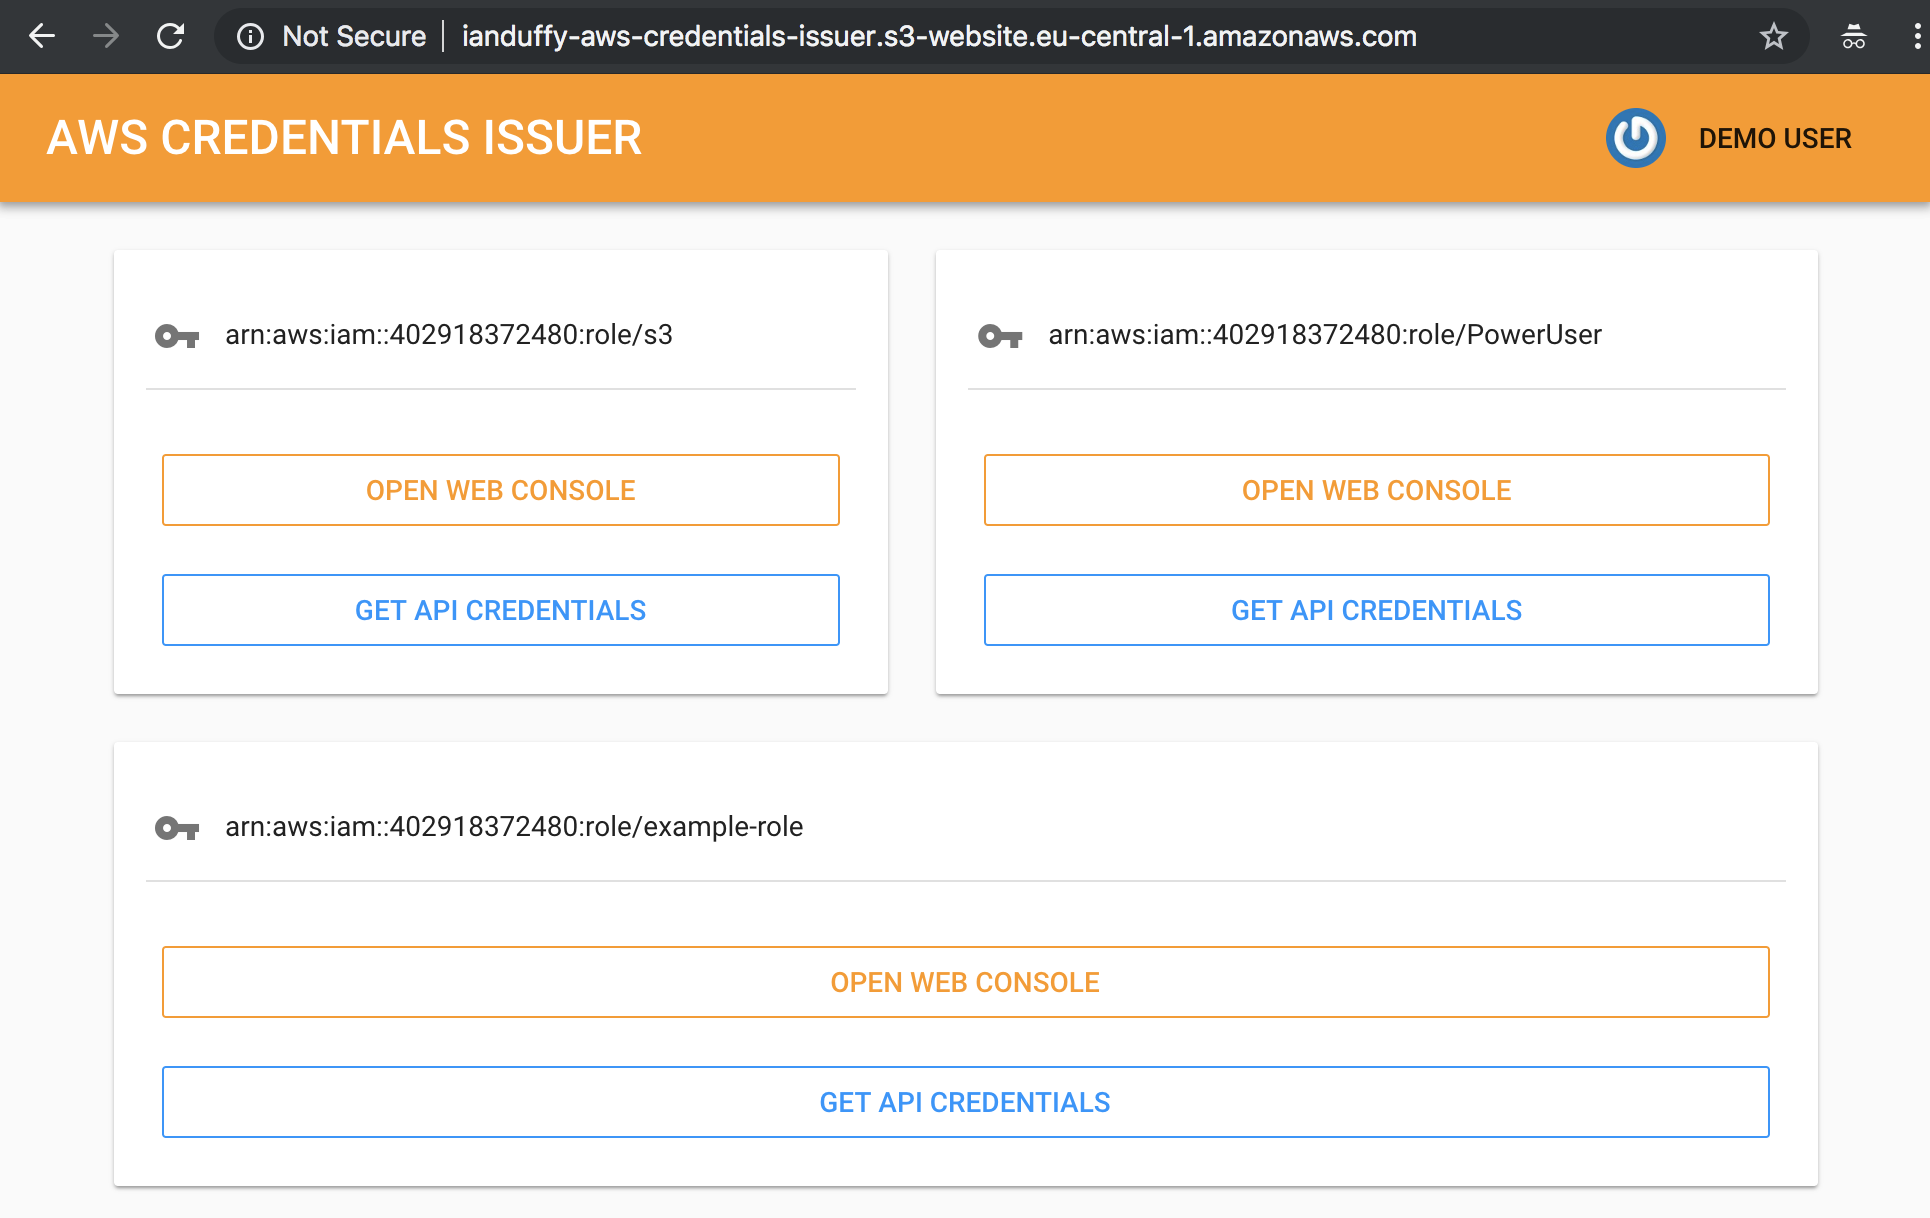The width and height of the screenshot is (1930, 1218).
Task: Open web console for PowerUser role
Action: click(x=1377, y=490)
